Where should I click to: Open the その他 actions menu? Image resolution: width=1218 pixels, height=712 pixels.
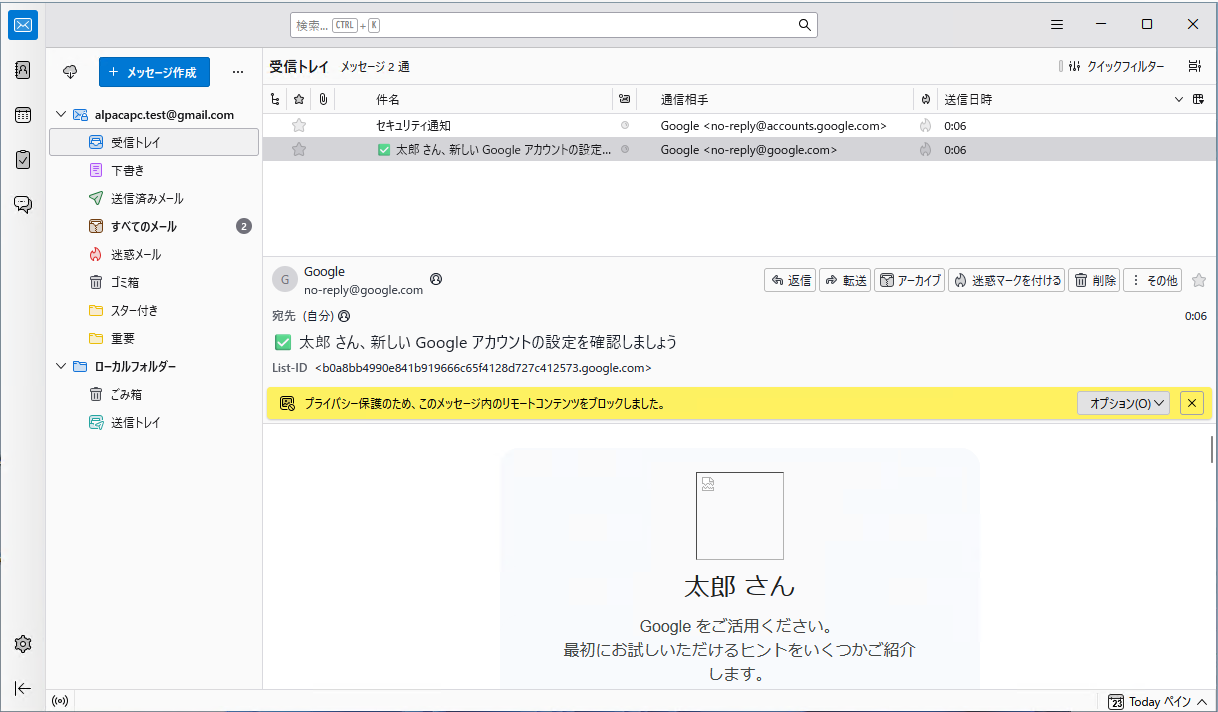pyautogui.click(x=1152, y=280)
